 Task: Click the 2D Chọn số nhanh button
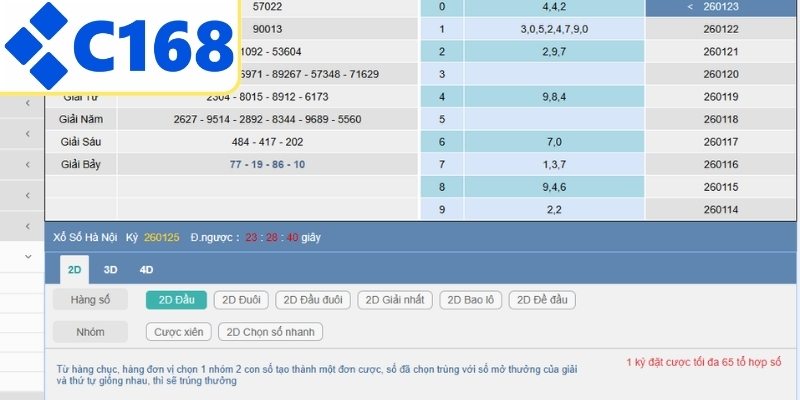271,332
